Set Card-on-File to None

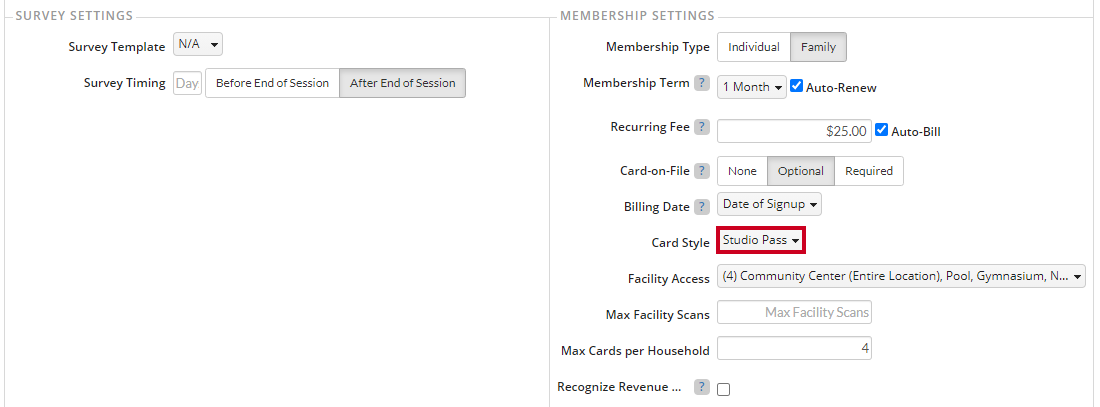point(742,171)
